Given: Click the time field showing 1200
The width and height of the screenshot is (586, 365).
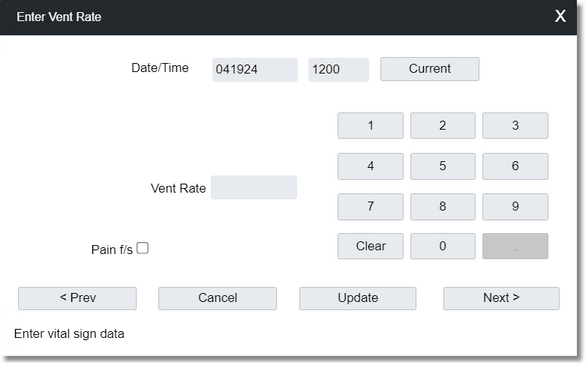Looking at the screenshot, I should coord(339,69).
